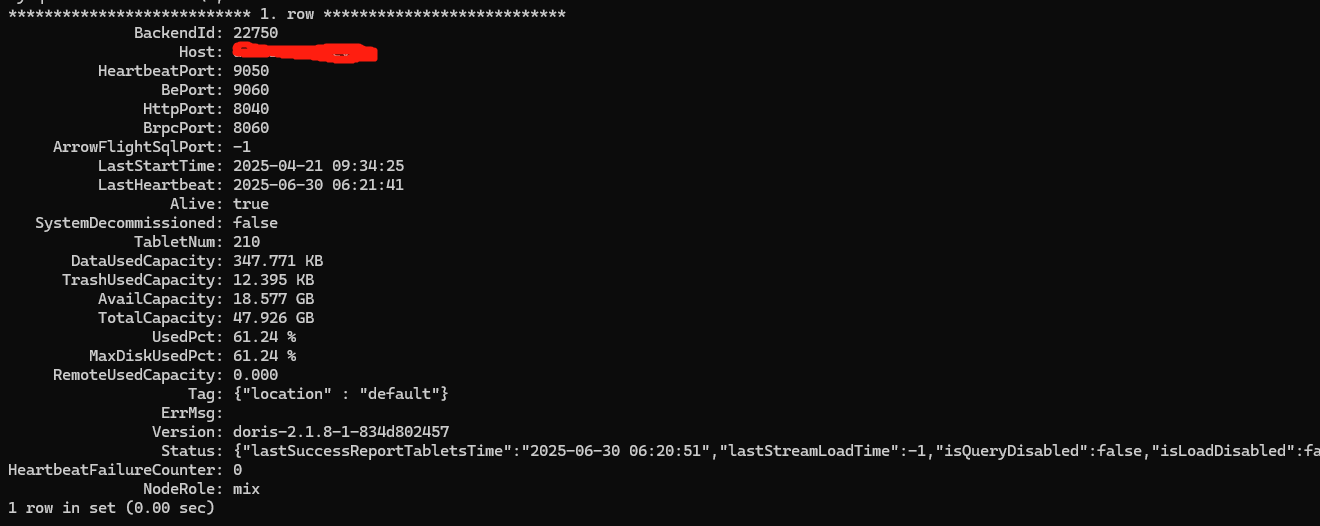Click the TrashUsedCapacity value 12.395 KB
This screenshot has width=1320, height=526.
(273, 280)
